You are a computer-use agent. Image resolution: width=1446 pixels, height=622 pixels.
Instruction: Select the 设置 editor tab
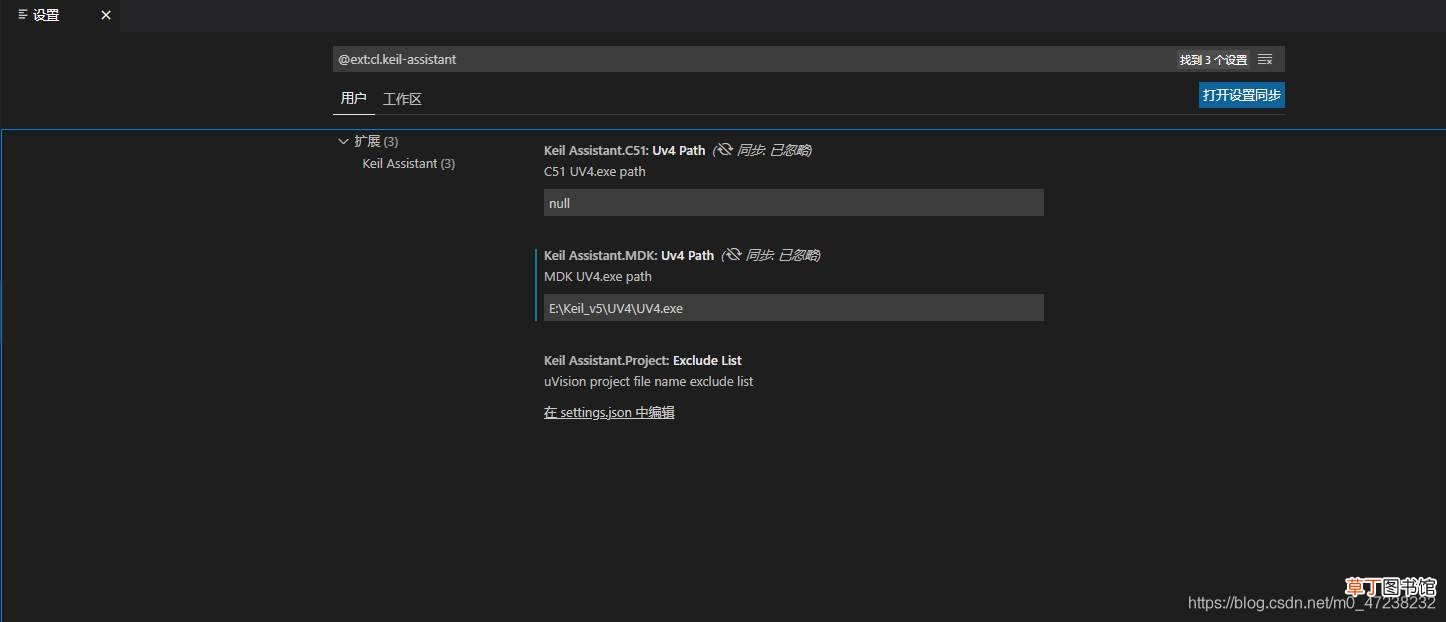point(60,15)
